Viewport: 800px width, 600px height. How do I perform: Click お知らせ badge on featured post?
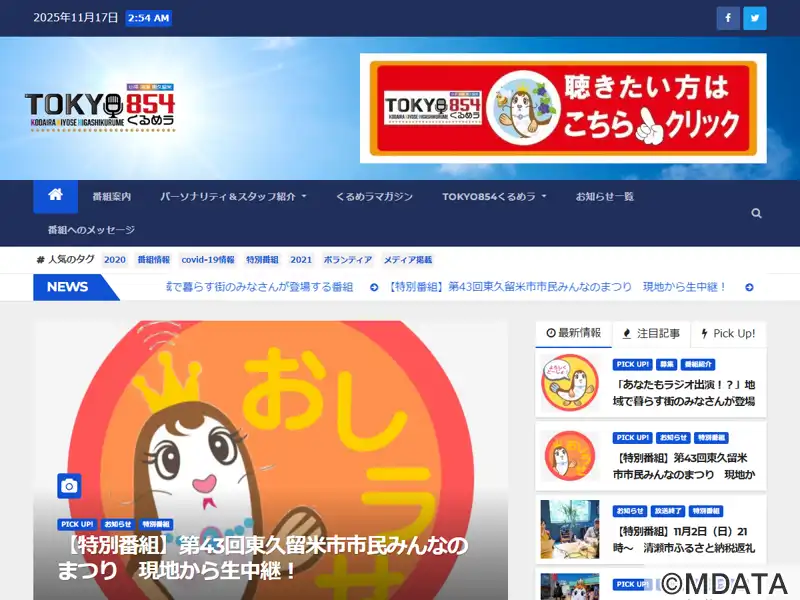coord(118,524)
